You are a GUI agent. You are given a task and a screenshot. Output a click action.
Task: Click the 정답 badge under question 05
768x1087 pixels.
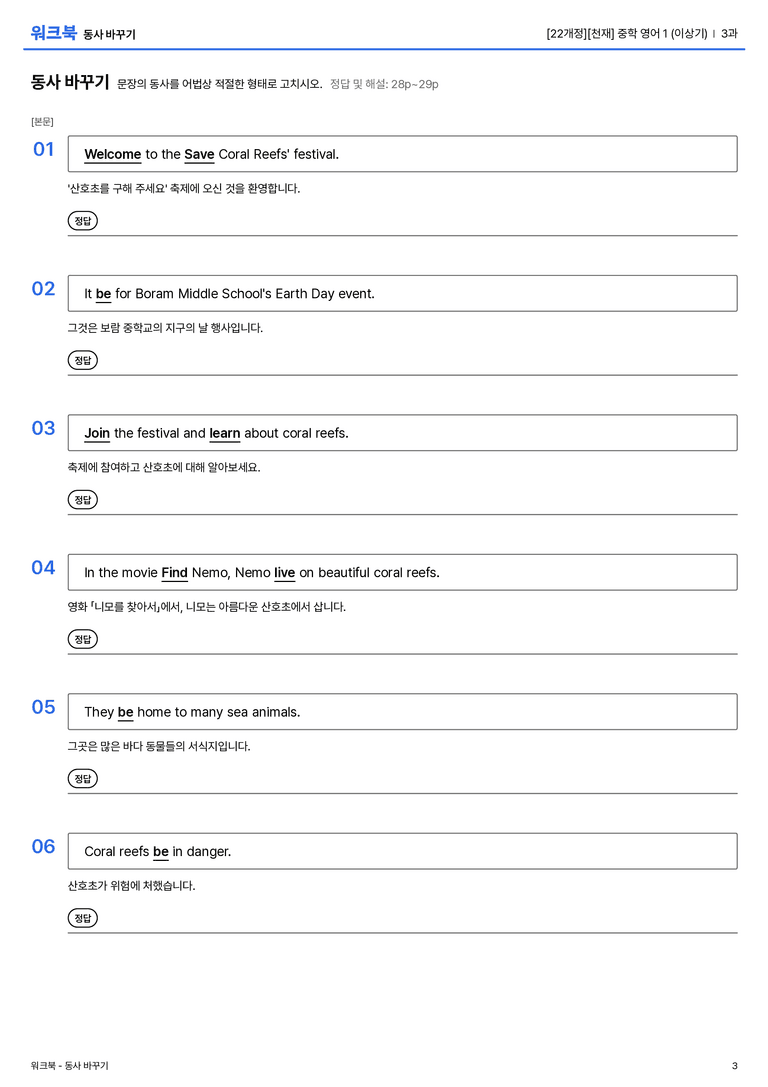click(x=82, y=779)
